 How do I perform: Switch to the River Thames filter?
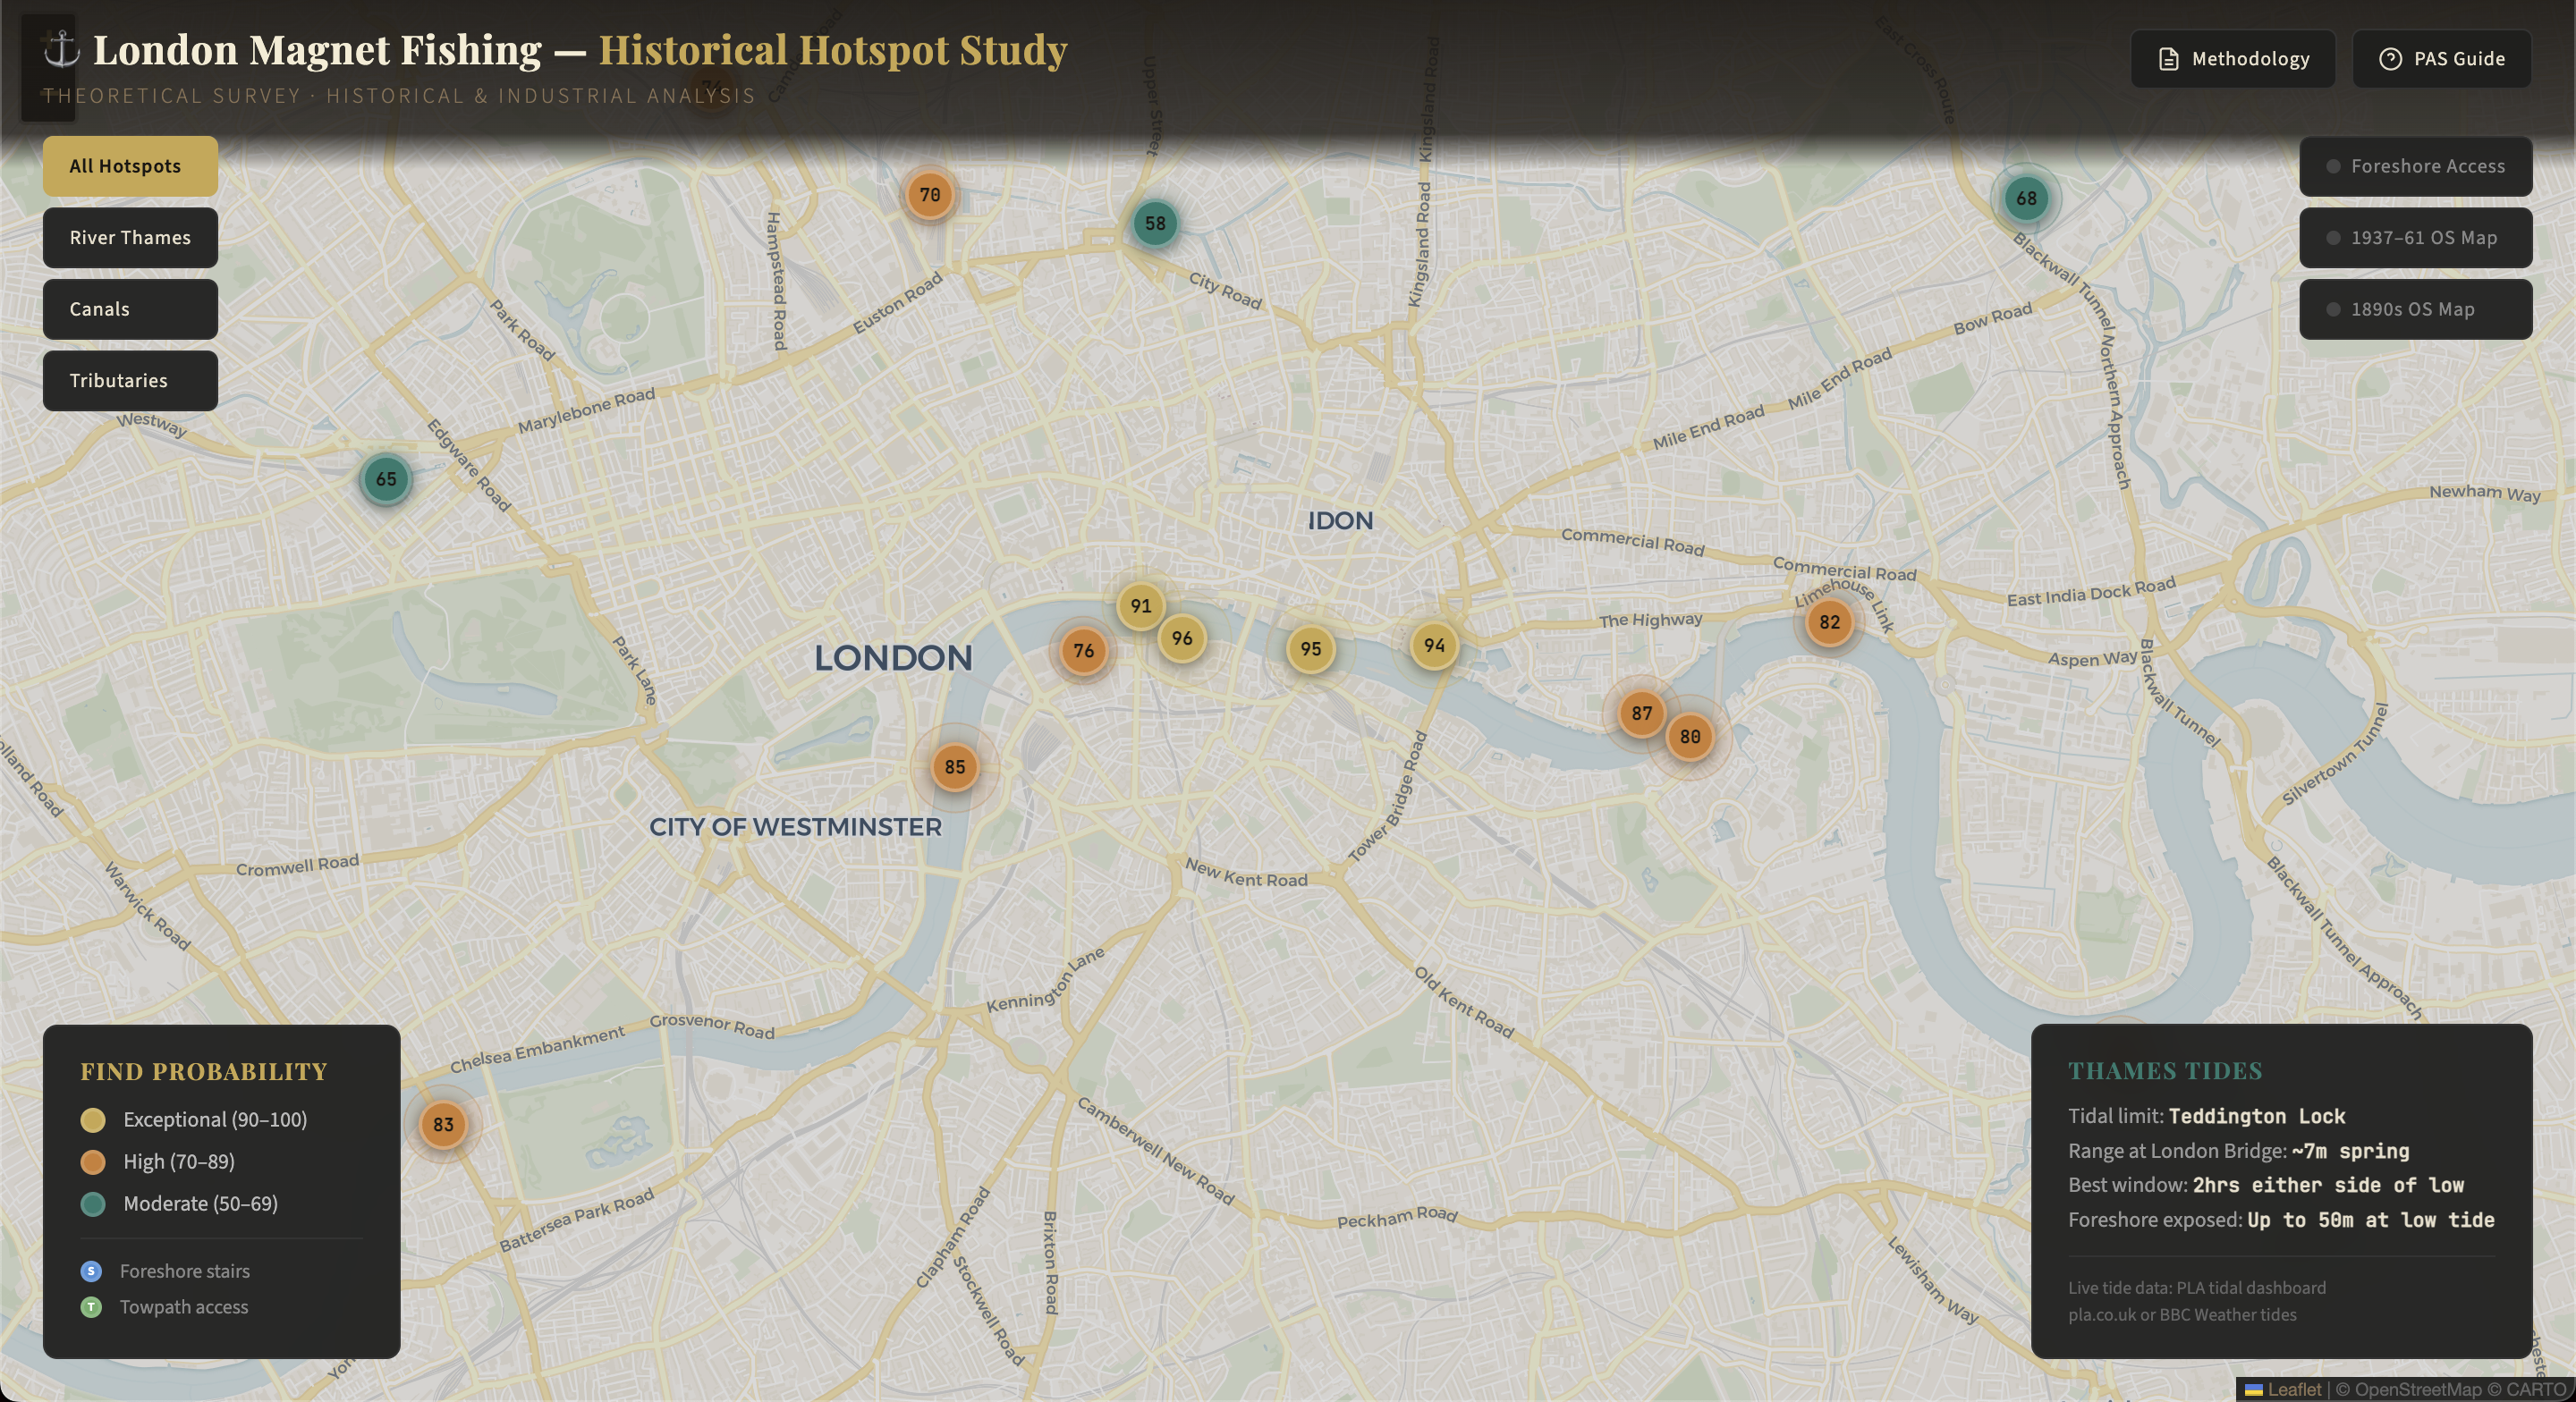click(x=130, y=238)
